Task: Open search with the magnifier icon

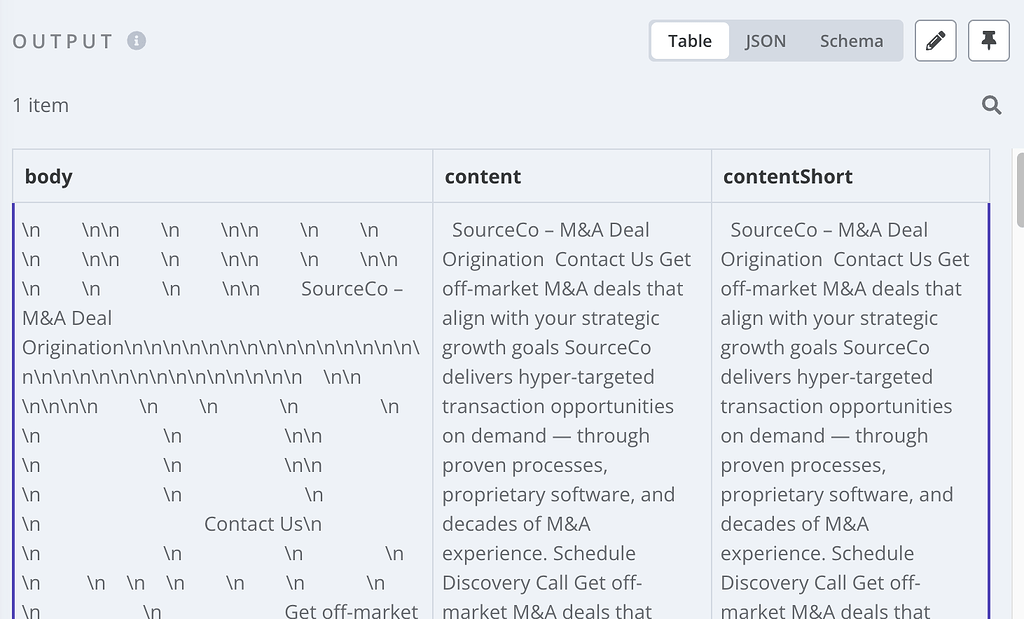Action: coord(991,105)
